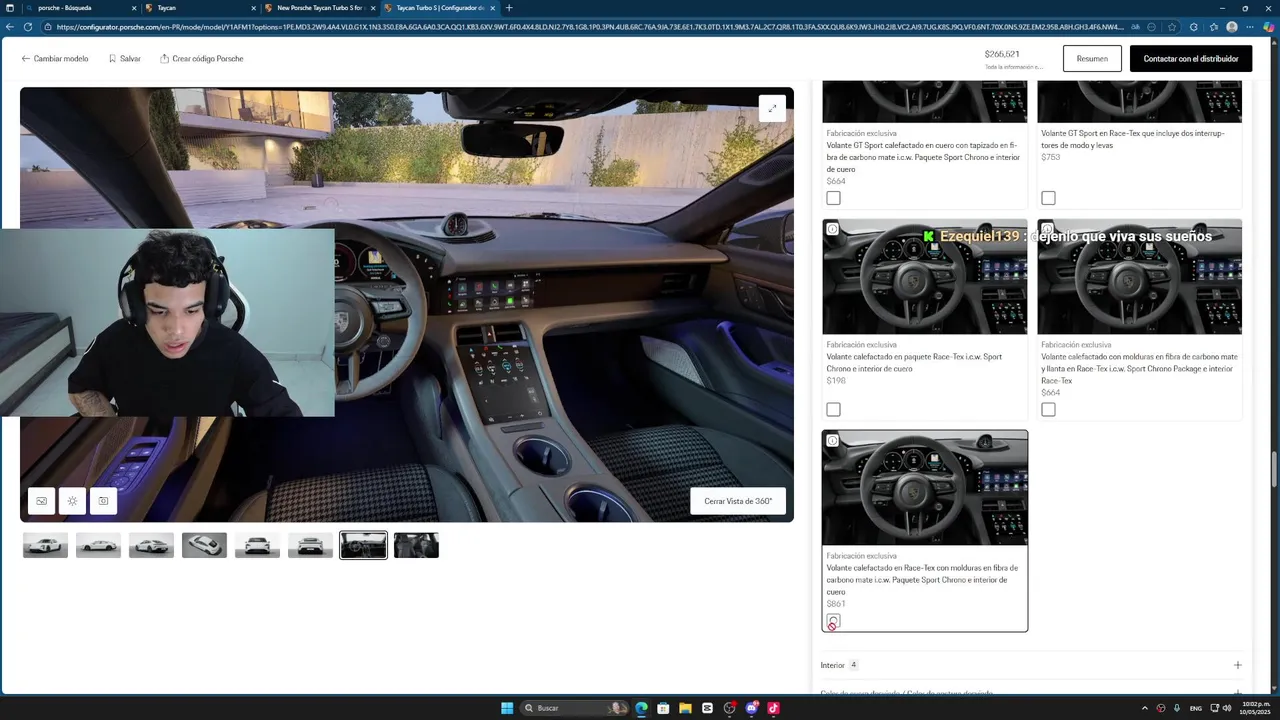
Task: Click the browser favorites star icon
Action: [1172, 27]
